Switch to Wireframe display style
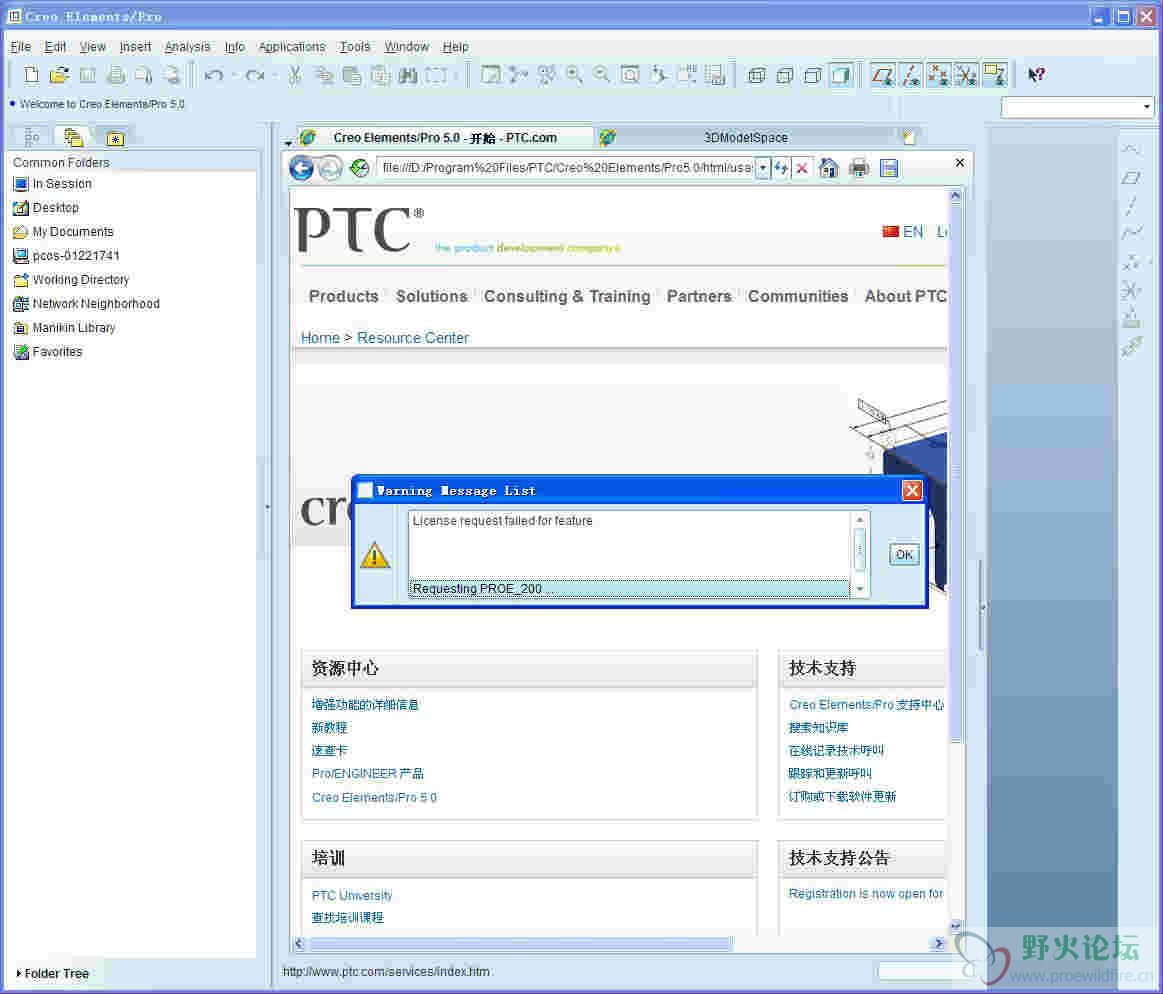The width and height of the screenshot is (1163, 994). pos(757,75)
